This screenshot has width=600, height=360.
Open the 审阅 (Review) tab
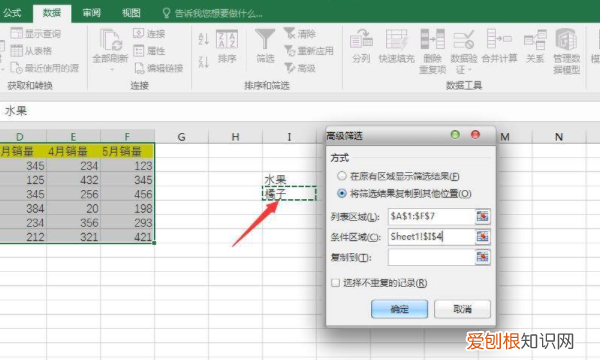(x=91, y=13)
